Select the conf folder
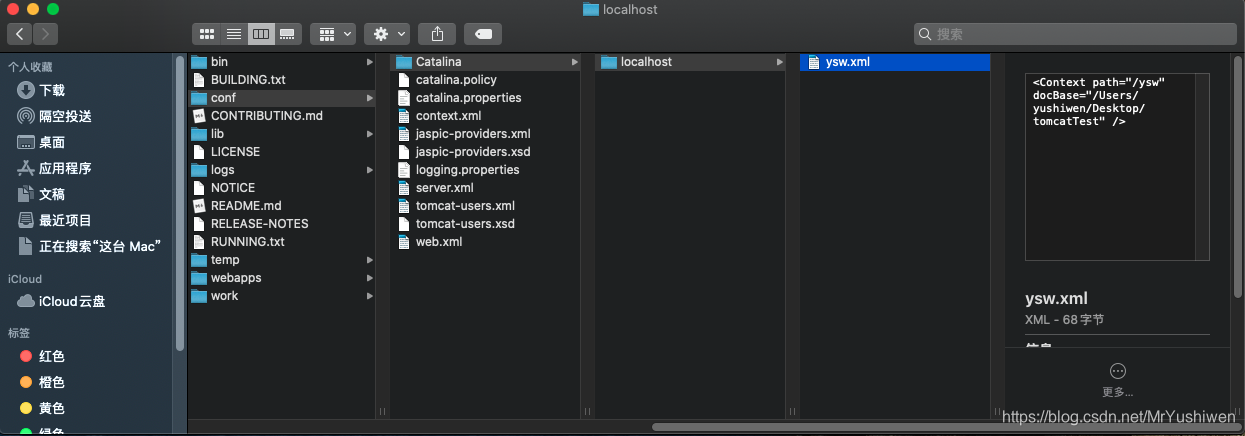This screenshot has width=1245, height=436. (282, 98)
